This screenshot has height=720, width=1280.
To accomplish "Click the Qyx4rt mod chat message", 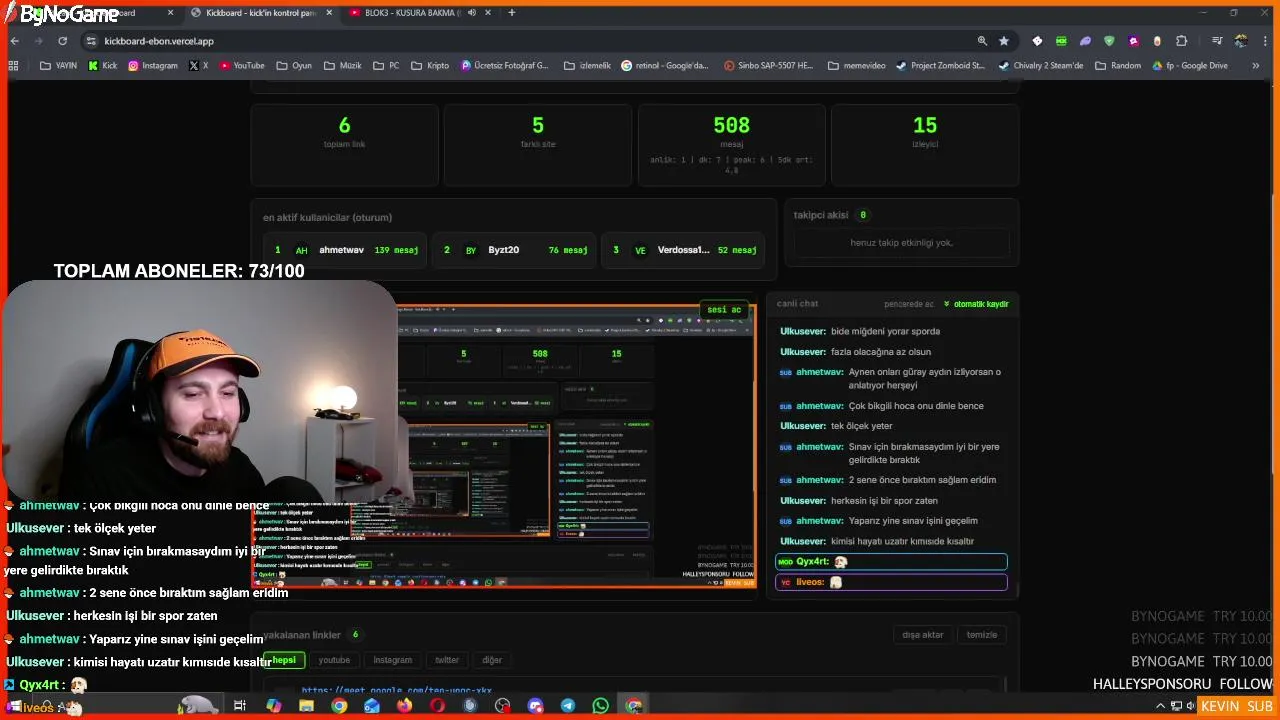I will pyautogui.click(x=891, y=562).
